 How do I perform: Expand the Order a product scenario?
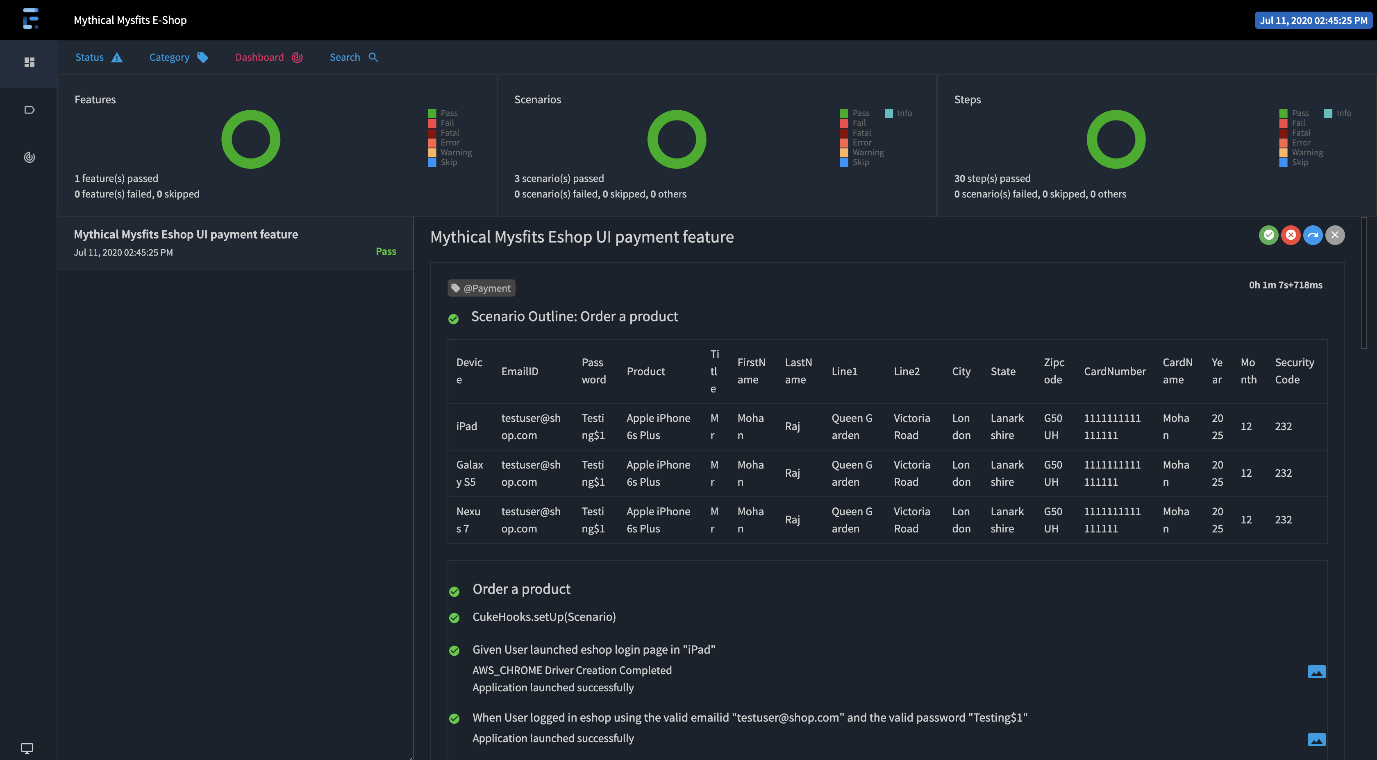[522, 589]
